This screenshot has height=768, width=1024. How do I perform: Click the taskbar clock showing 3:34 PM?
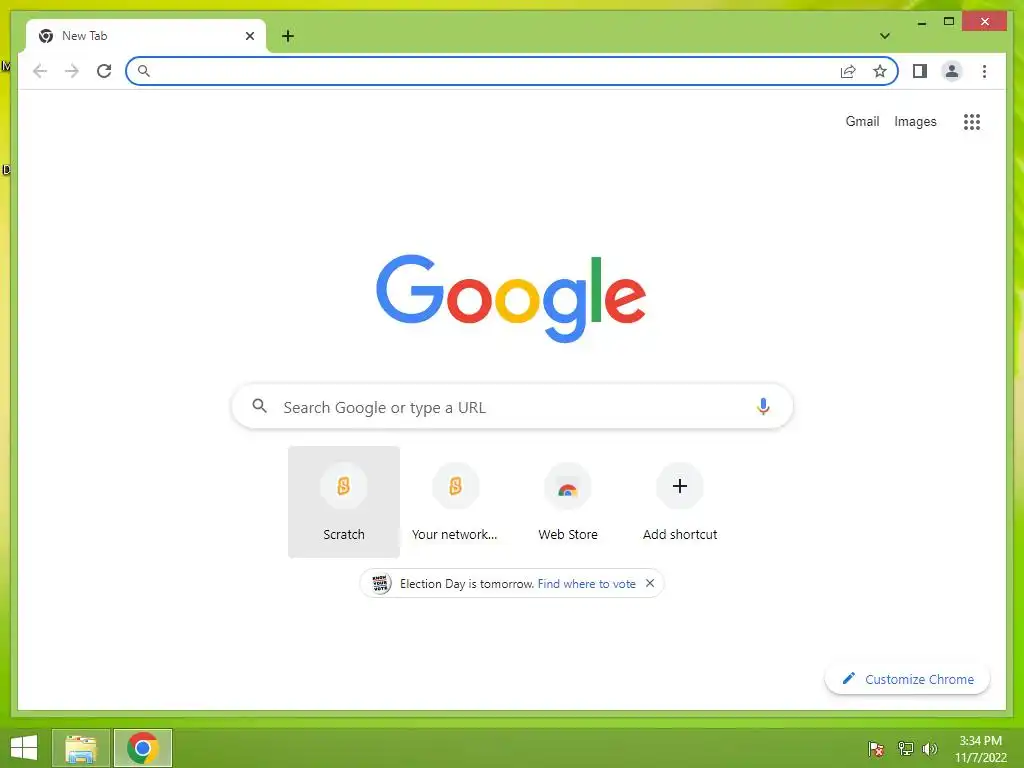click(x=980, y=749)
